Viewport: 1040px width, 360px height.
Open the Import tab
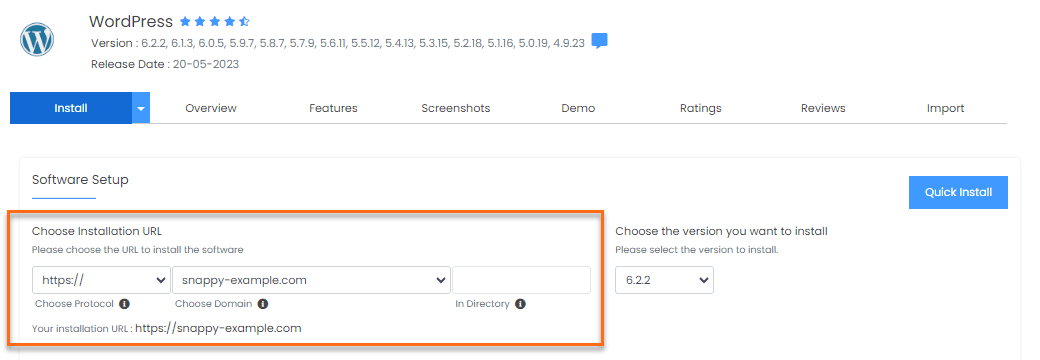[946, 108]
